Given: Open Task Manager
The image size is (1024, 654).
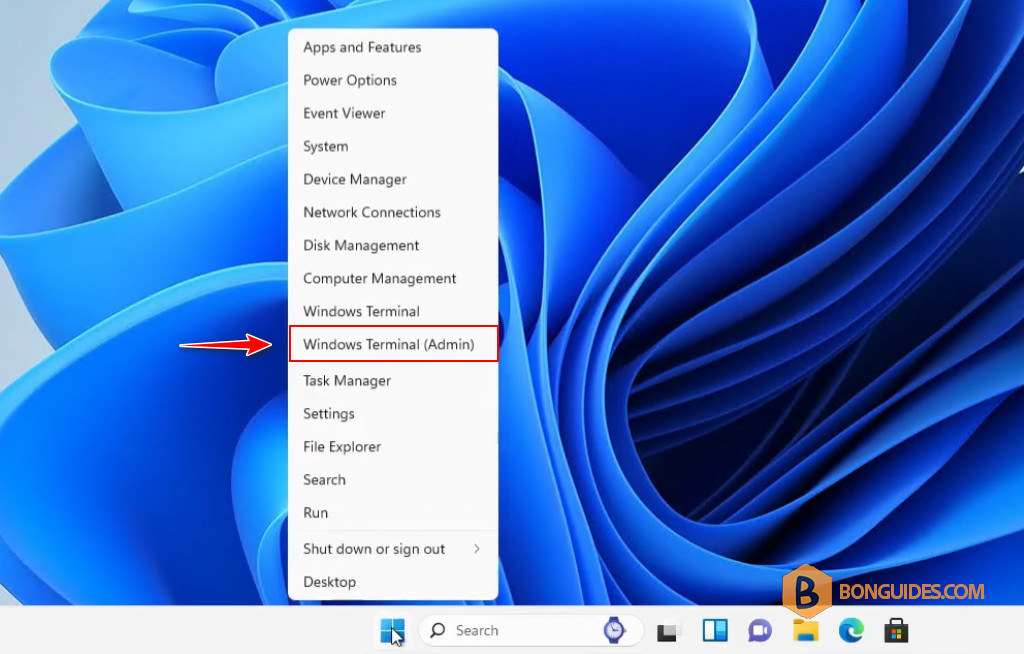Looking at the screenshot, I should (x=392, y=380).
